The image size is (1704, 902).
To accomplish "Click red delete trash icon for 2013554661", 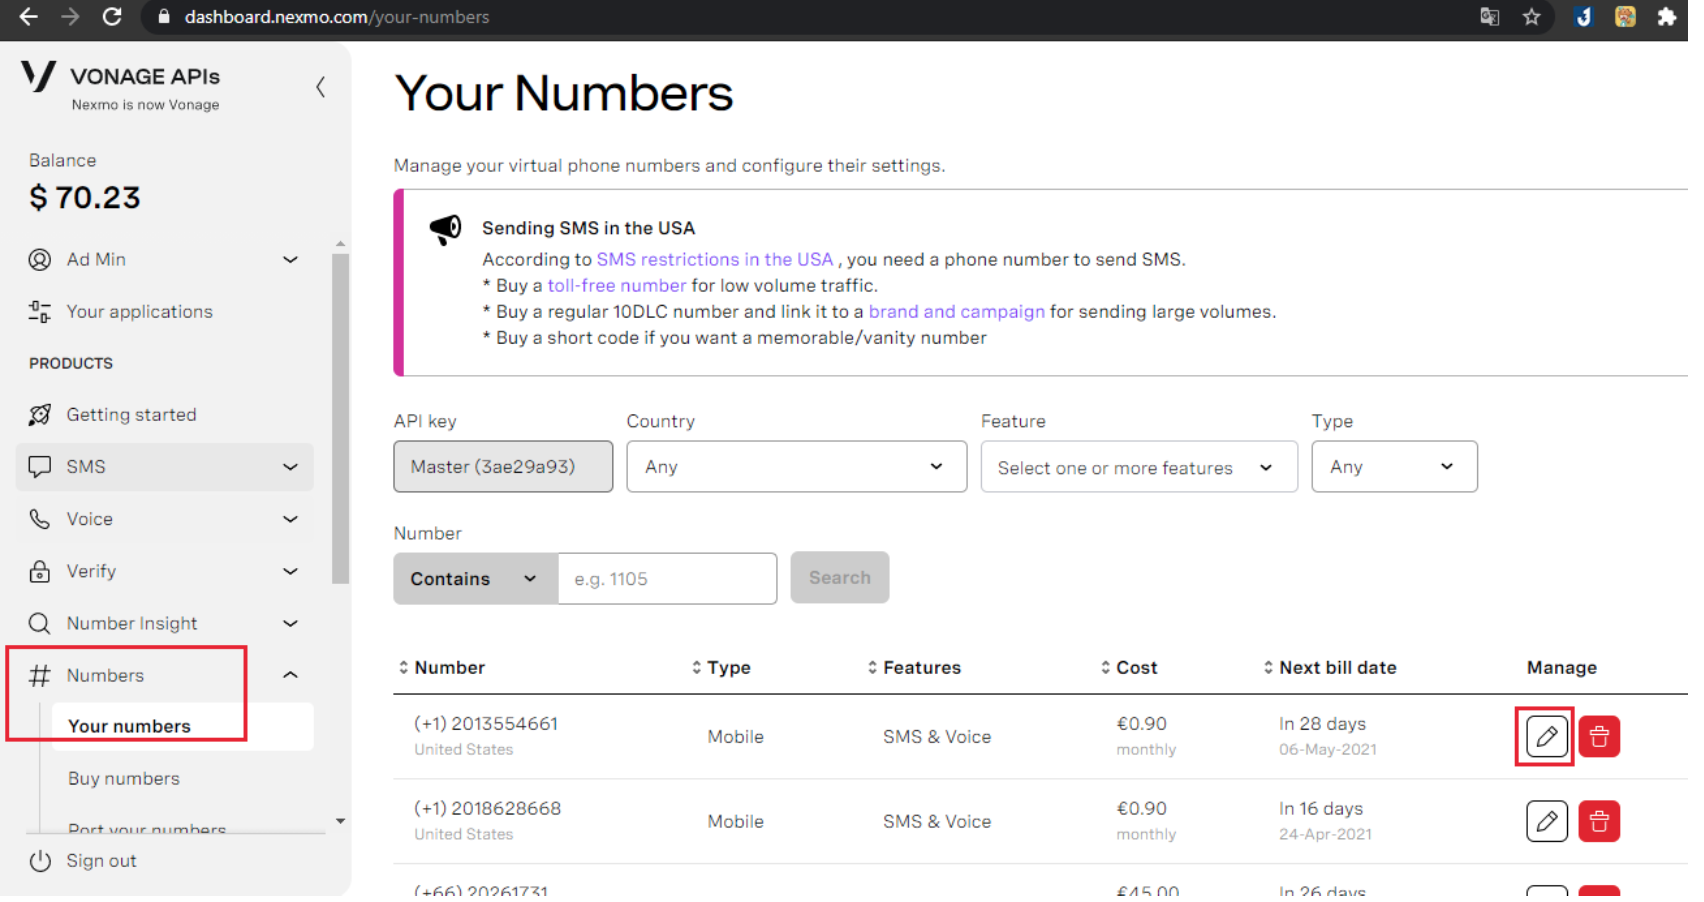I will pyautogui.click(x=1598, y=737).
